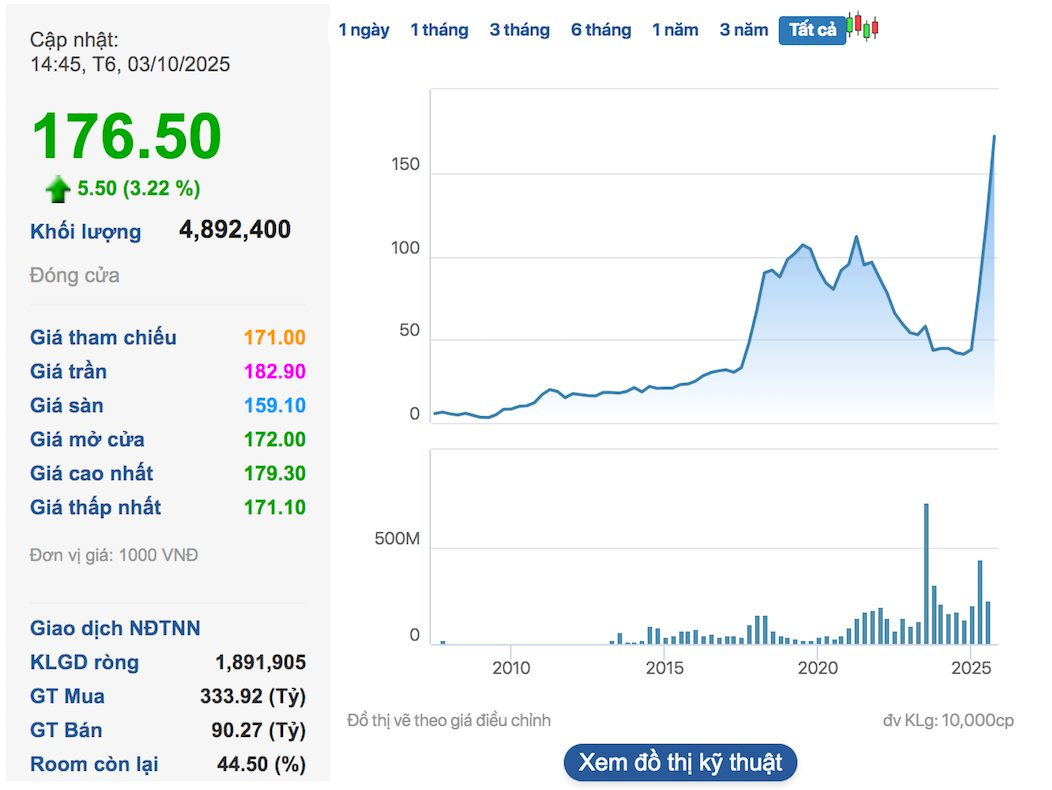Select the 1 ngày time range
Image resolution: width=1052 pixels, height=790 pixels.
click(x=364, y=30)
